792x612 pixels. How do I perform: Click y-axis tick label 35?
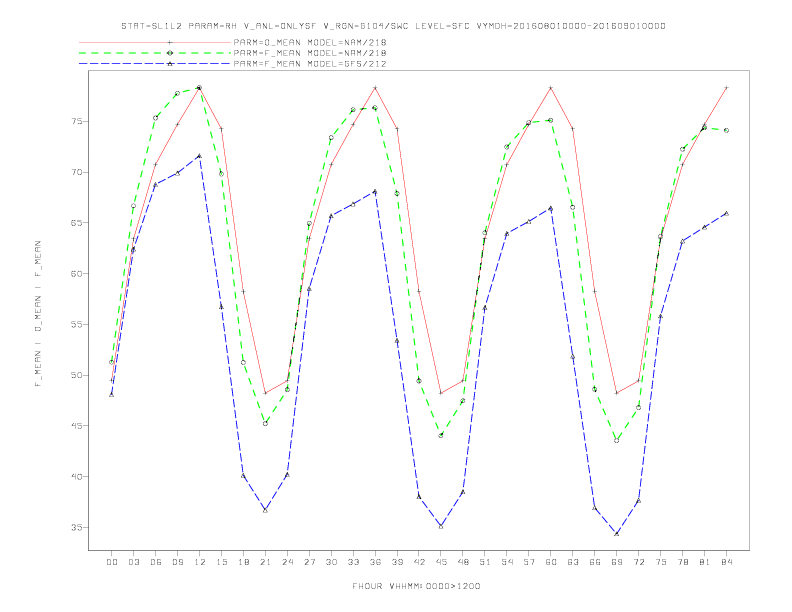point(77,527)
